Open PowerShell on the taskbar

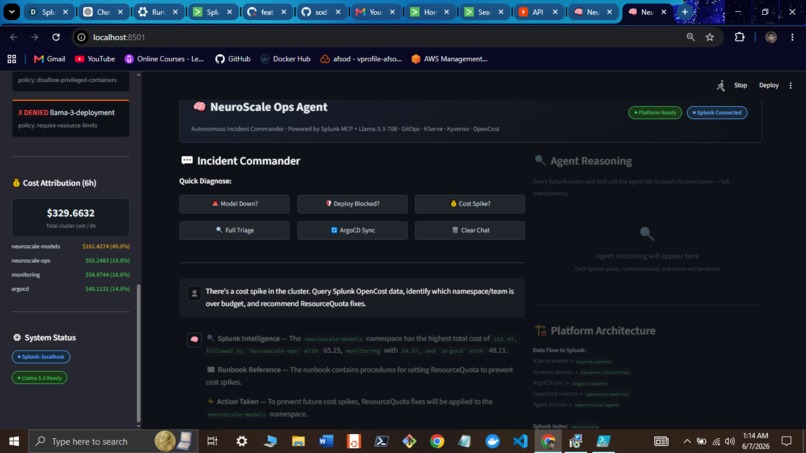pos(381,441)
